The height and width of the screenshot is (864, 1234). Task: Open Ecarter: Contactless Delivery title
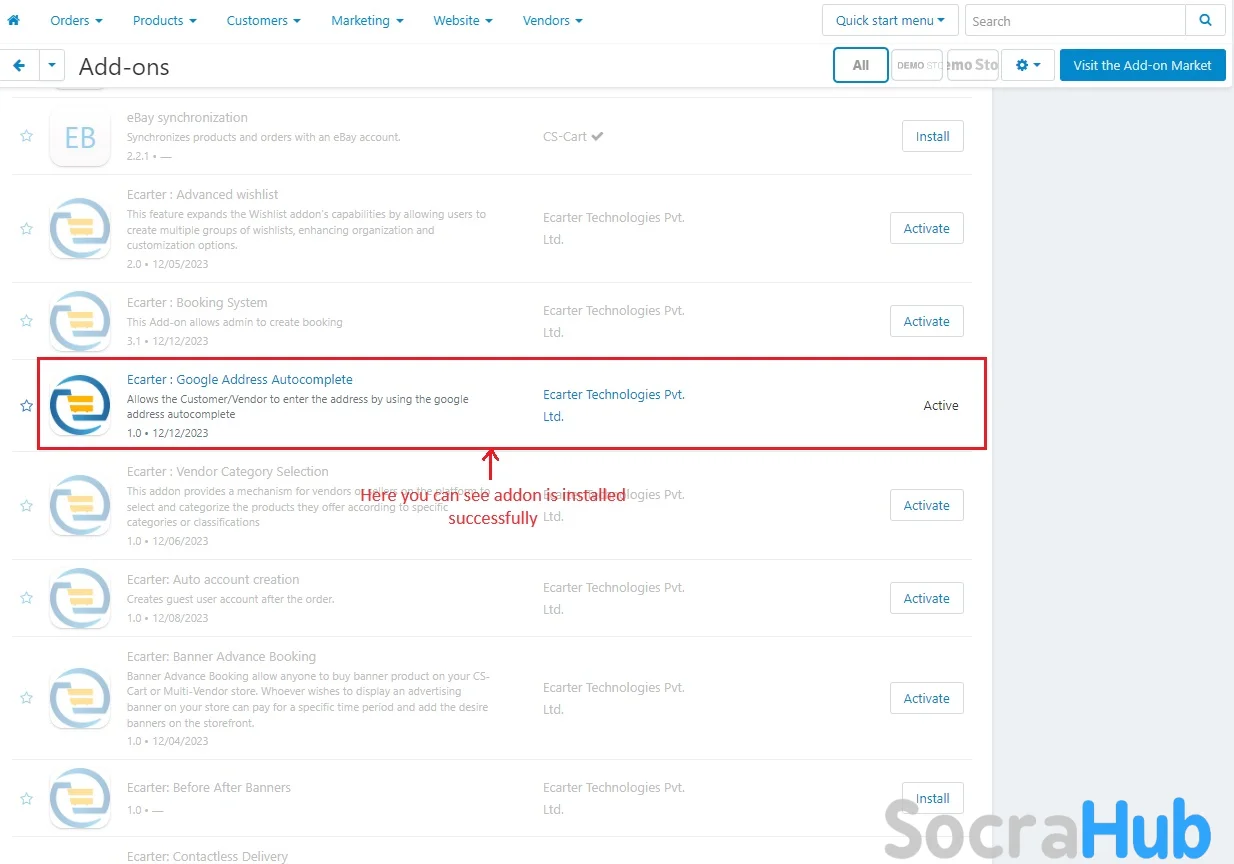point(207,856)
